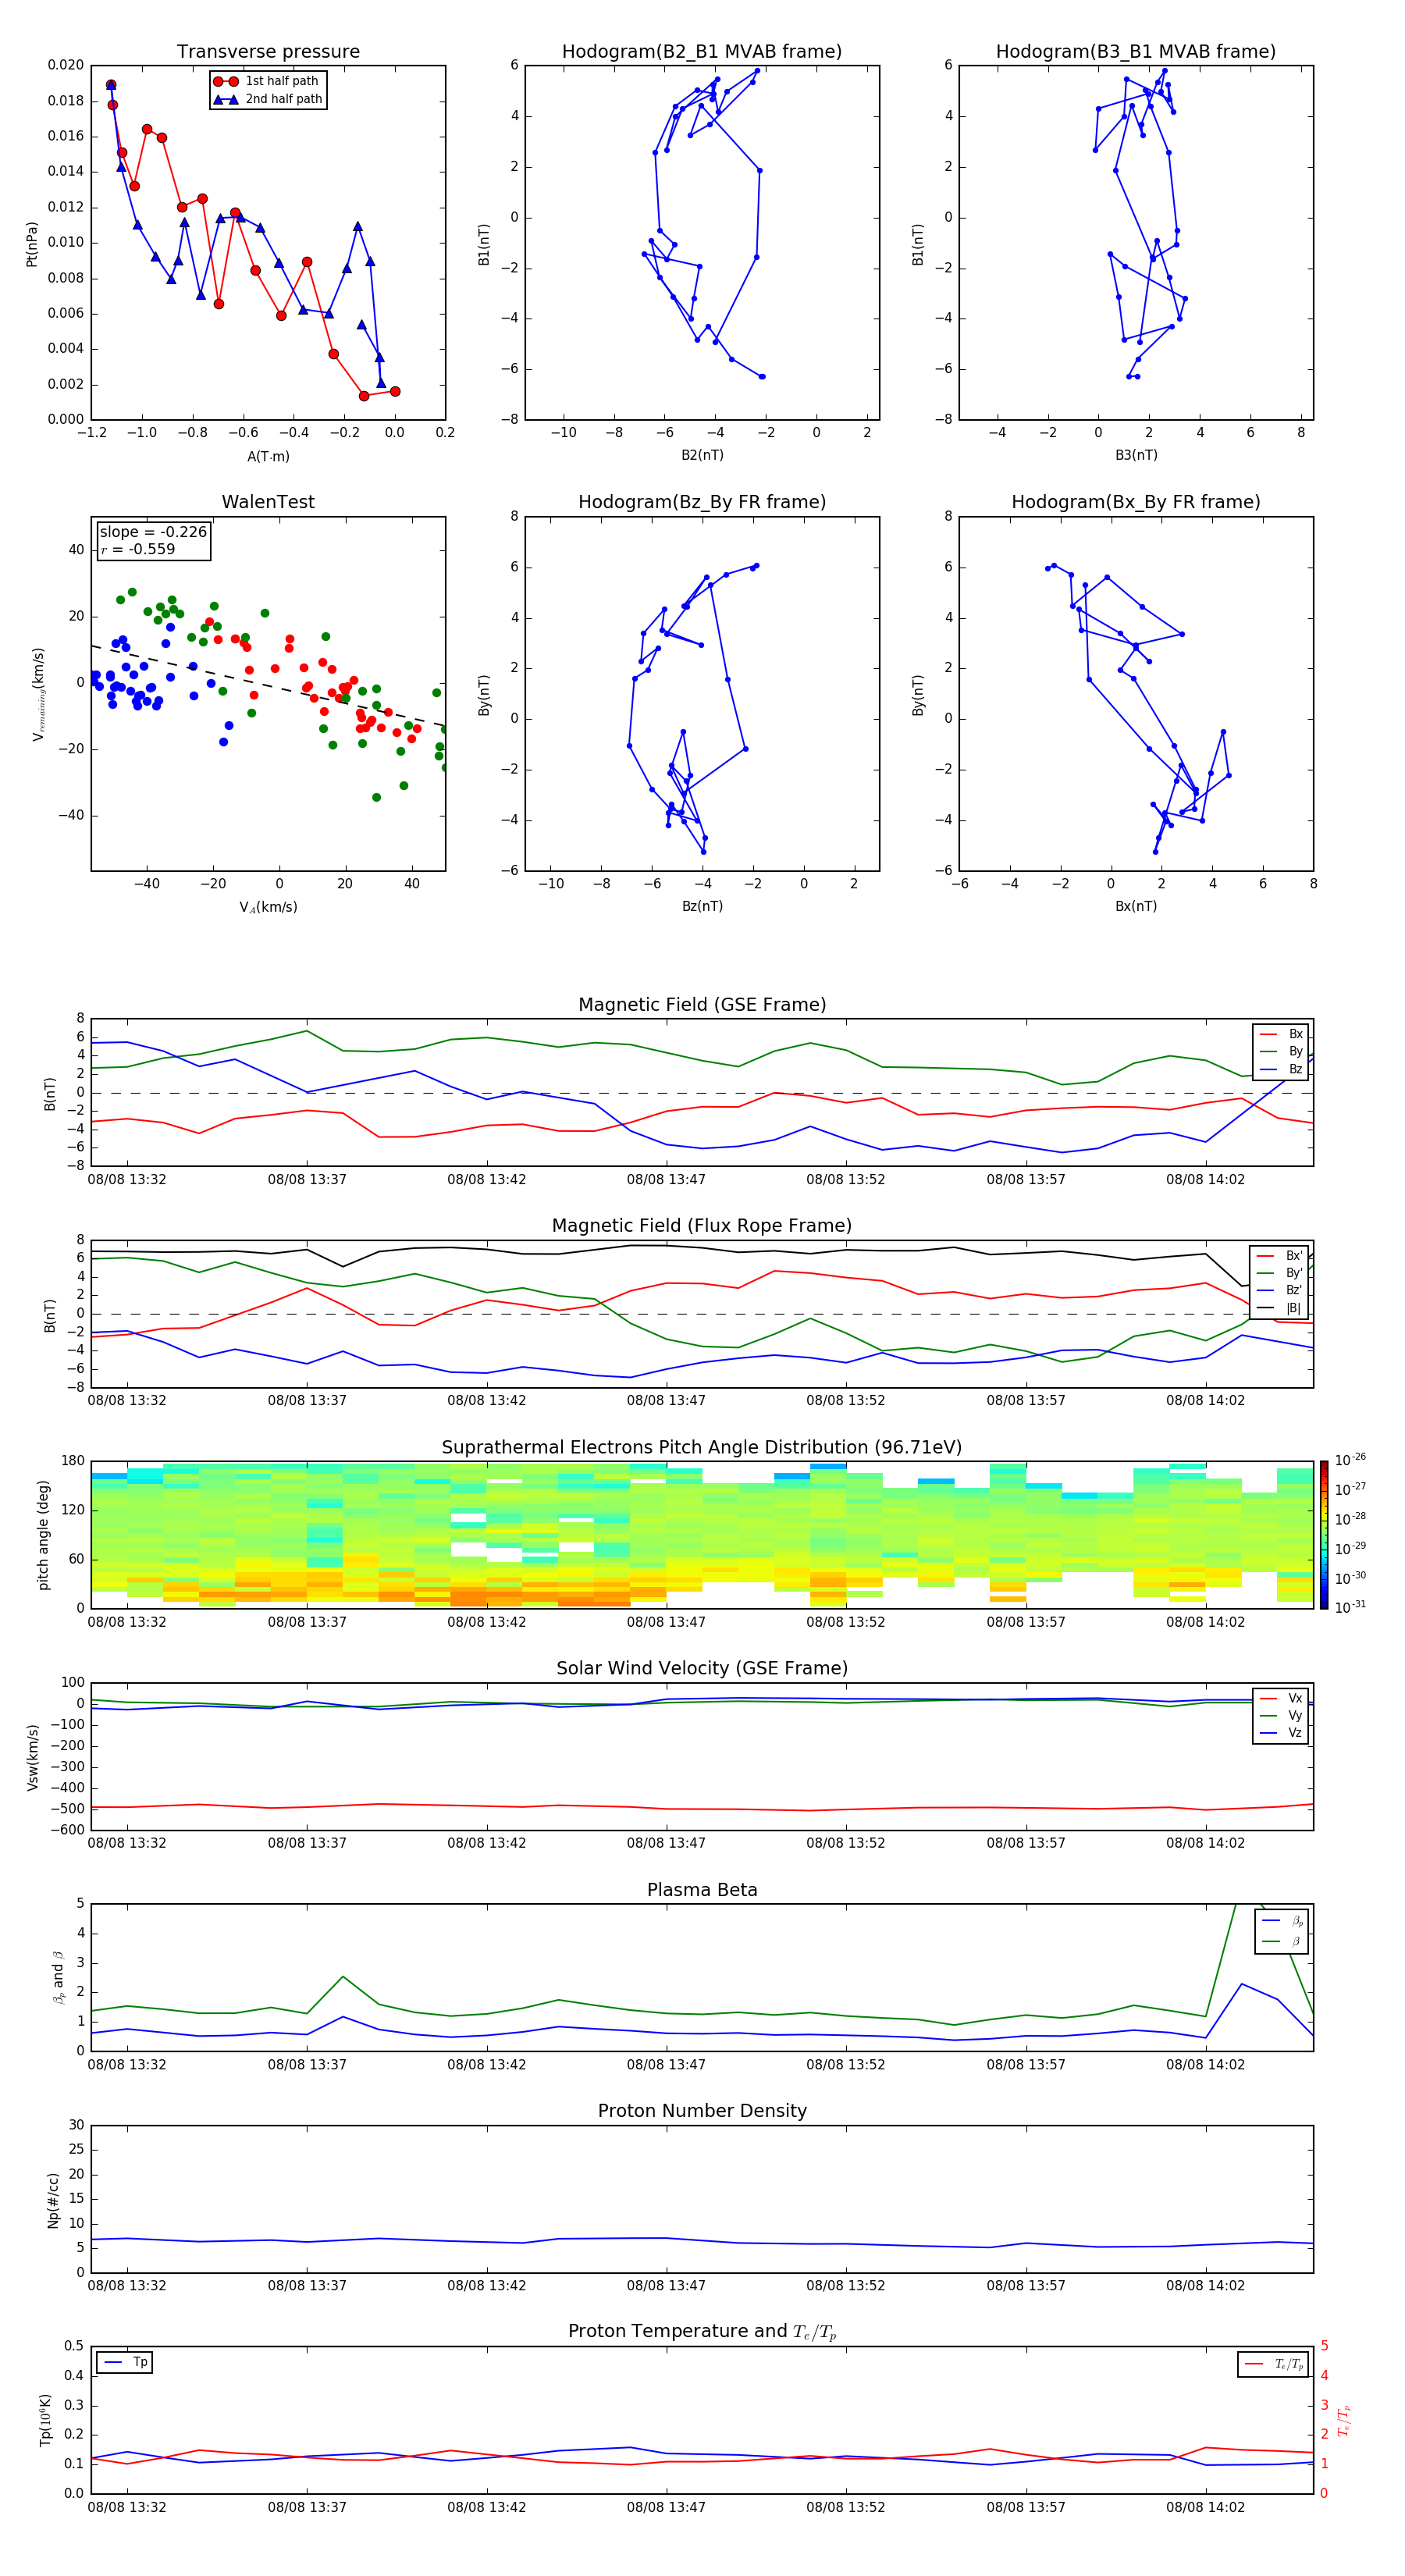Click the '1st half path' legend entry
Screen dimensions: 1405x2576
coord(266,81)
